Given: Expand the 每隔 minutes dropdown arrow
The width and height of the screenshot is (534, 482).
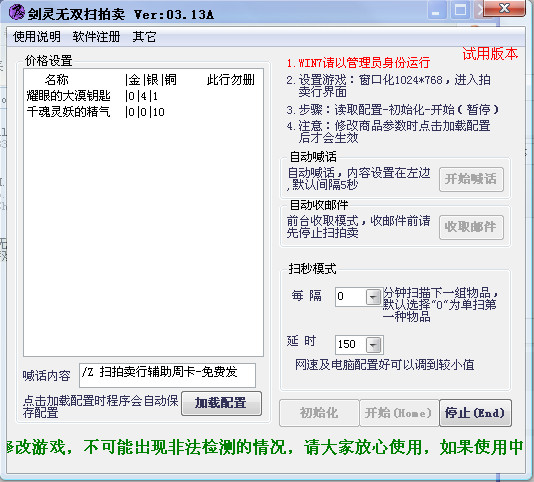Looking at the screenshot, I should [x=373, y=297].
